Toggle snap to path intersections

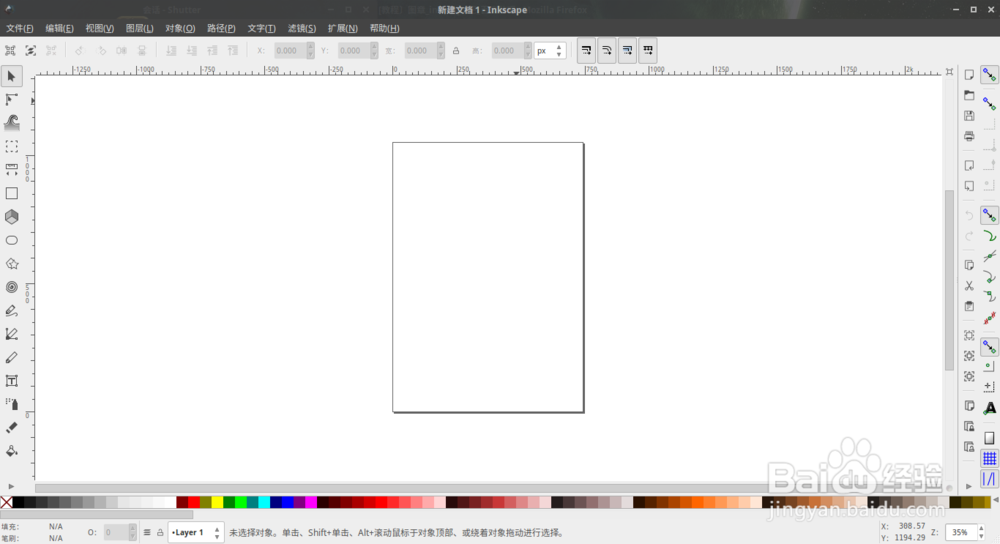989,256
